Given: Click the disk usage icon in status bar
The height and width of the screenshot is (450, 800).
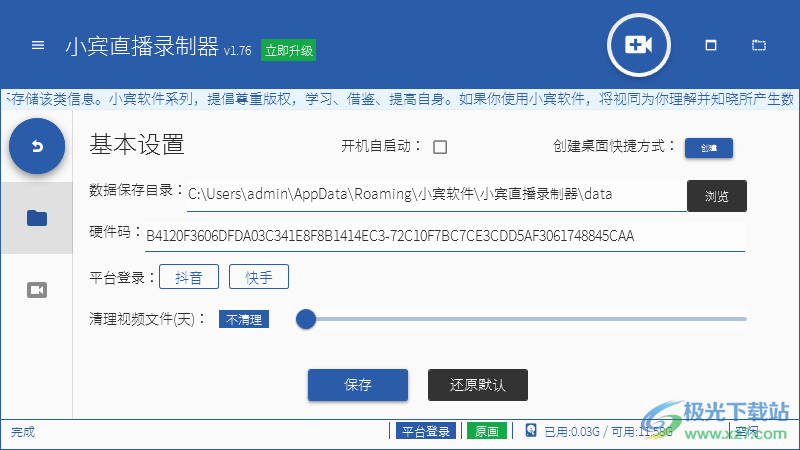Looking at the screenshot, I should tap(531, 431).
